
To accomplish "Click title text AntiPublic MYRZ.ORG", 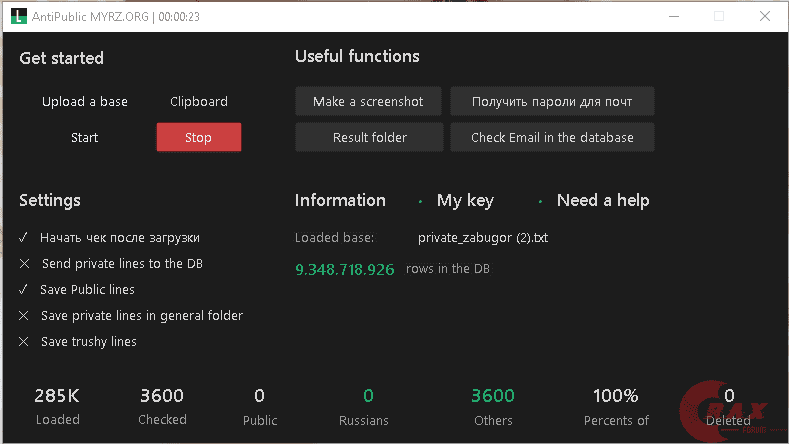I will (x=90, y=17).
